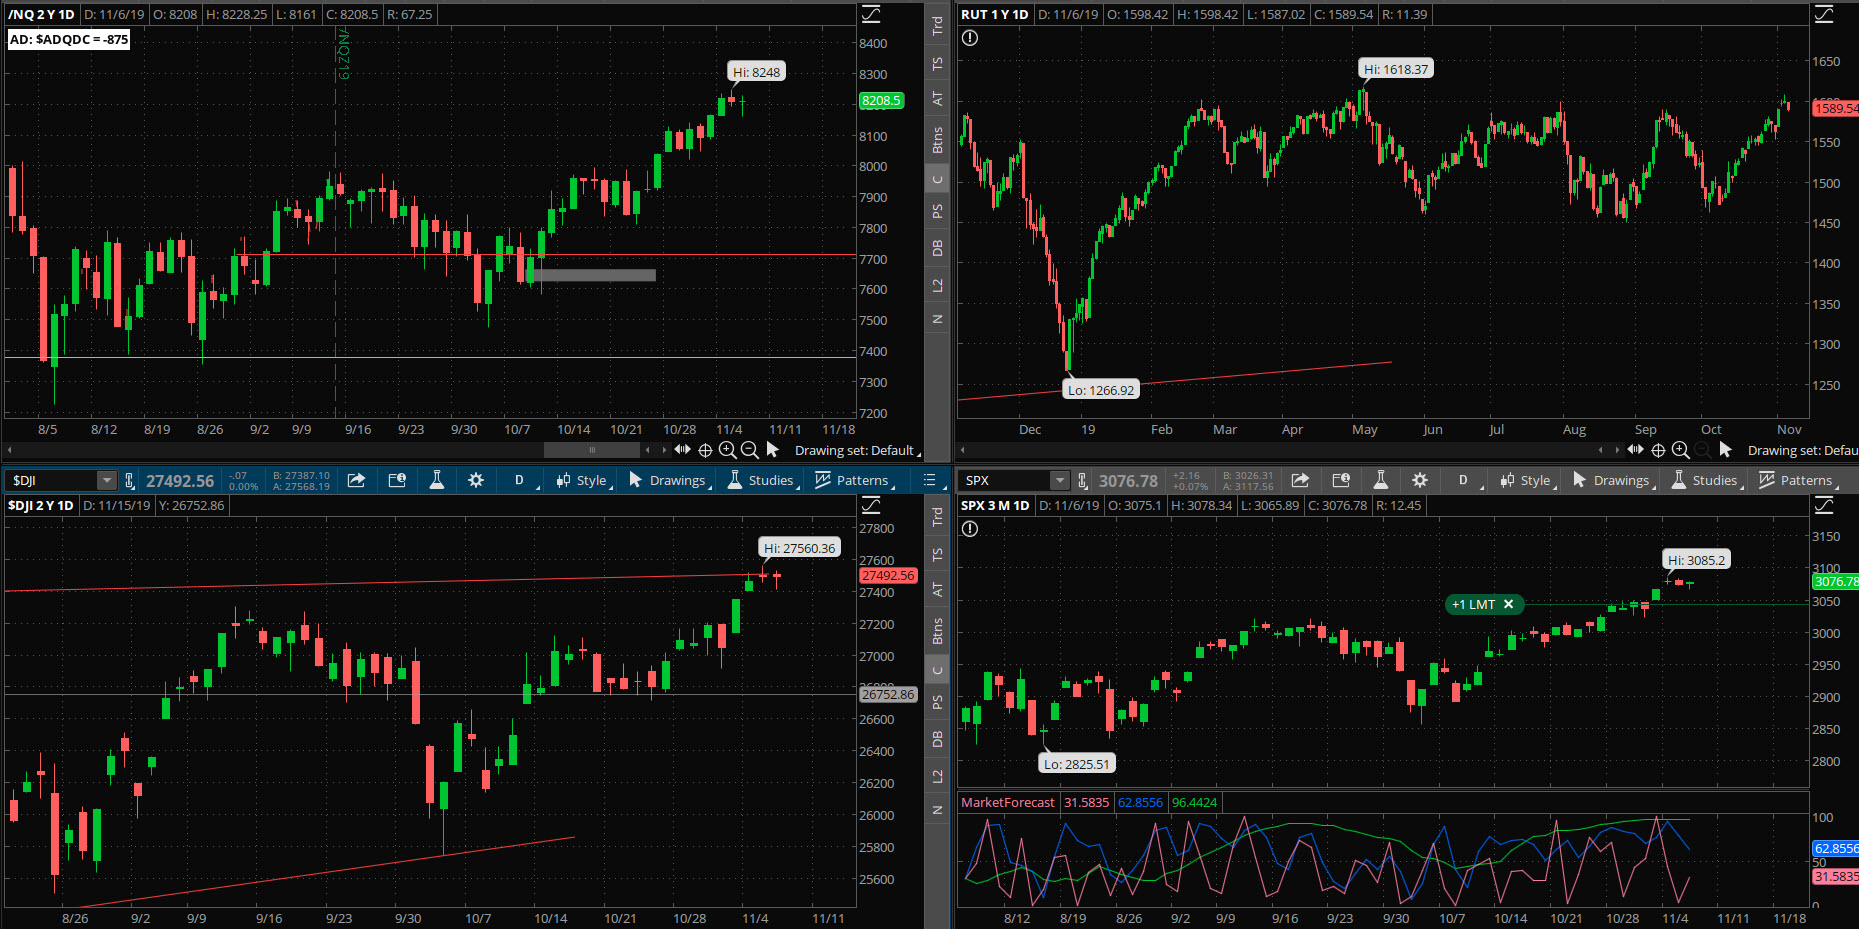
Task: Toggle the TS side panel beside the /NQ chart
Action: tap(937, 63)
